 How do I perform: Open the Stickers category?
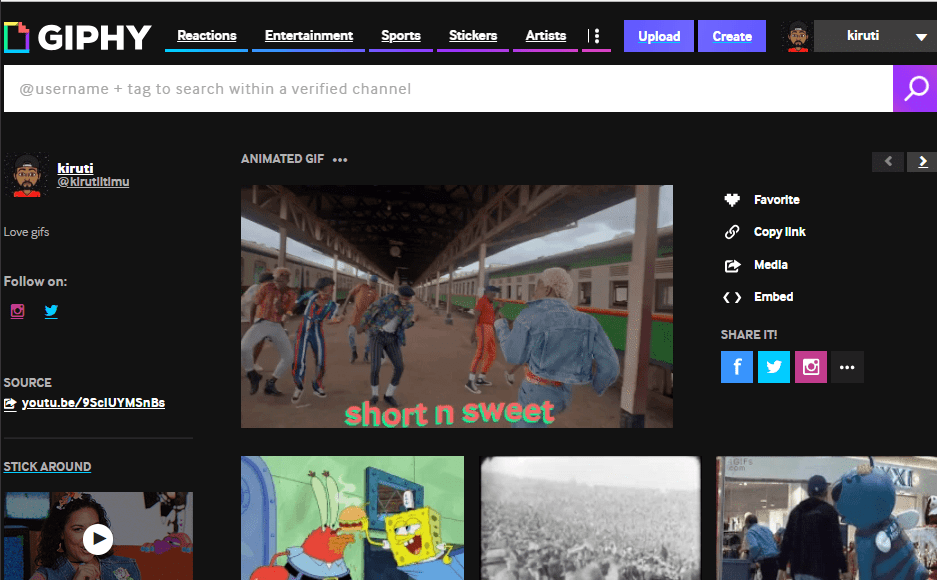click(x=473, y=36)
